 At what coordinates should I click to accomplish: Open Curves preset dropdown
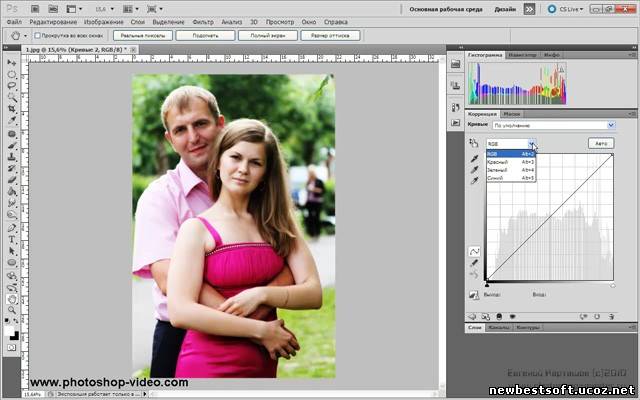[x=611, y=125]
